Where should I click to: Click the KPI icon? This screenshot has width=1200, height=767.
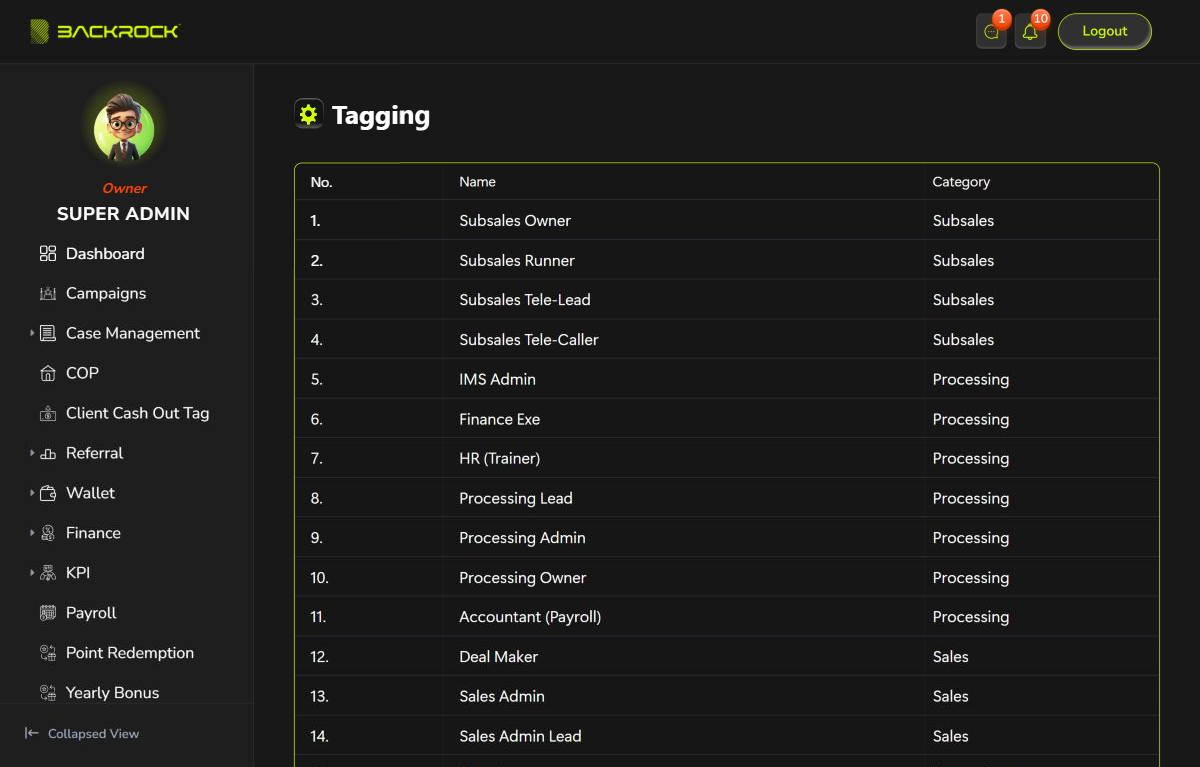48,574
